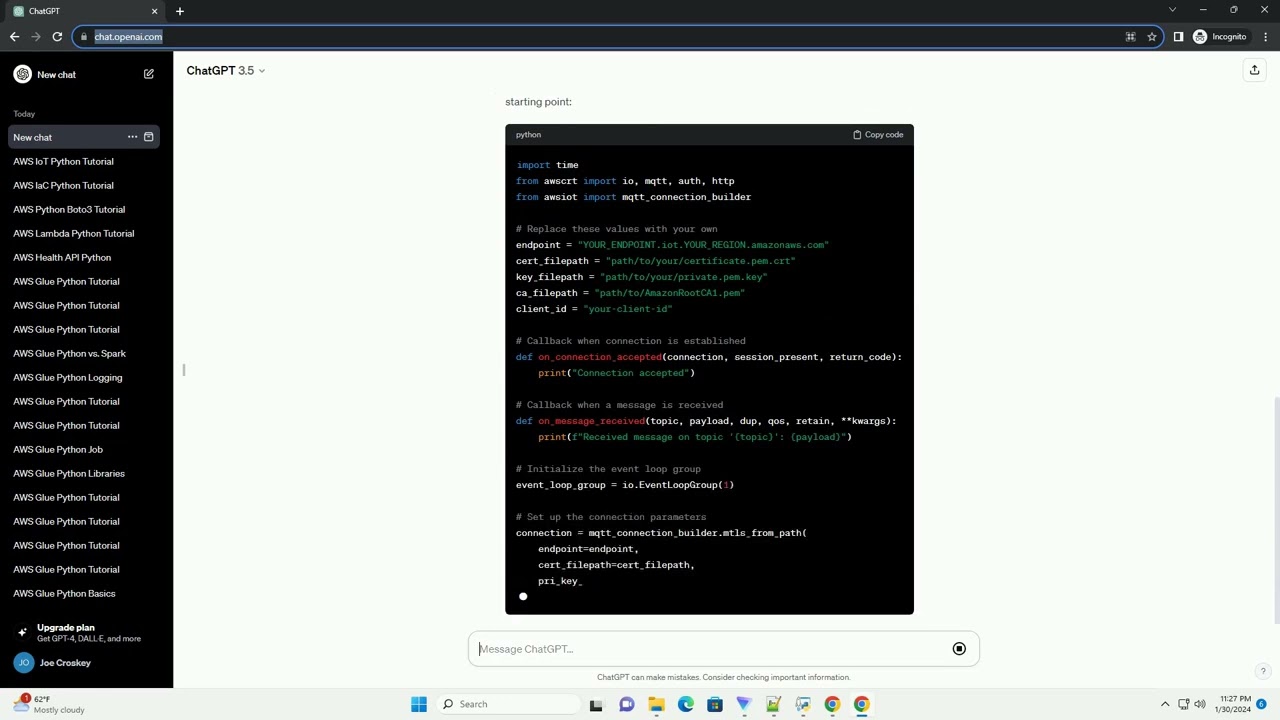The height and width of the screenshot is (720, 1280).
Task: Collapse the sidebar using the handle
Action: coord(183,370)
